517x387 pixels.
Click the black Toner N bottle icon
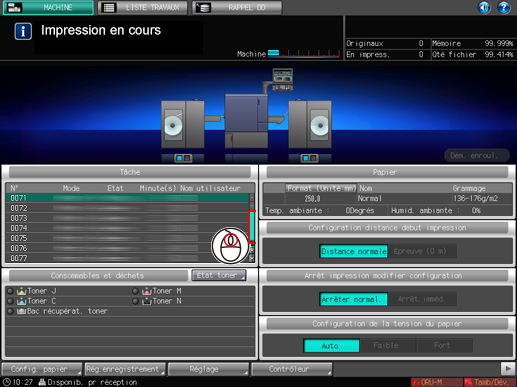pos(147,301)
